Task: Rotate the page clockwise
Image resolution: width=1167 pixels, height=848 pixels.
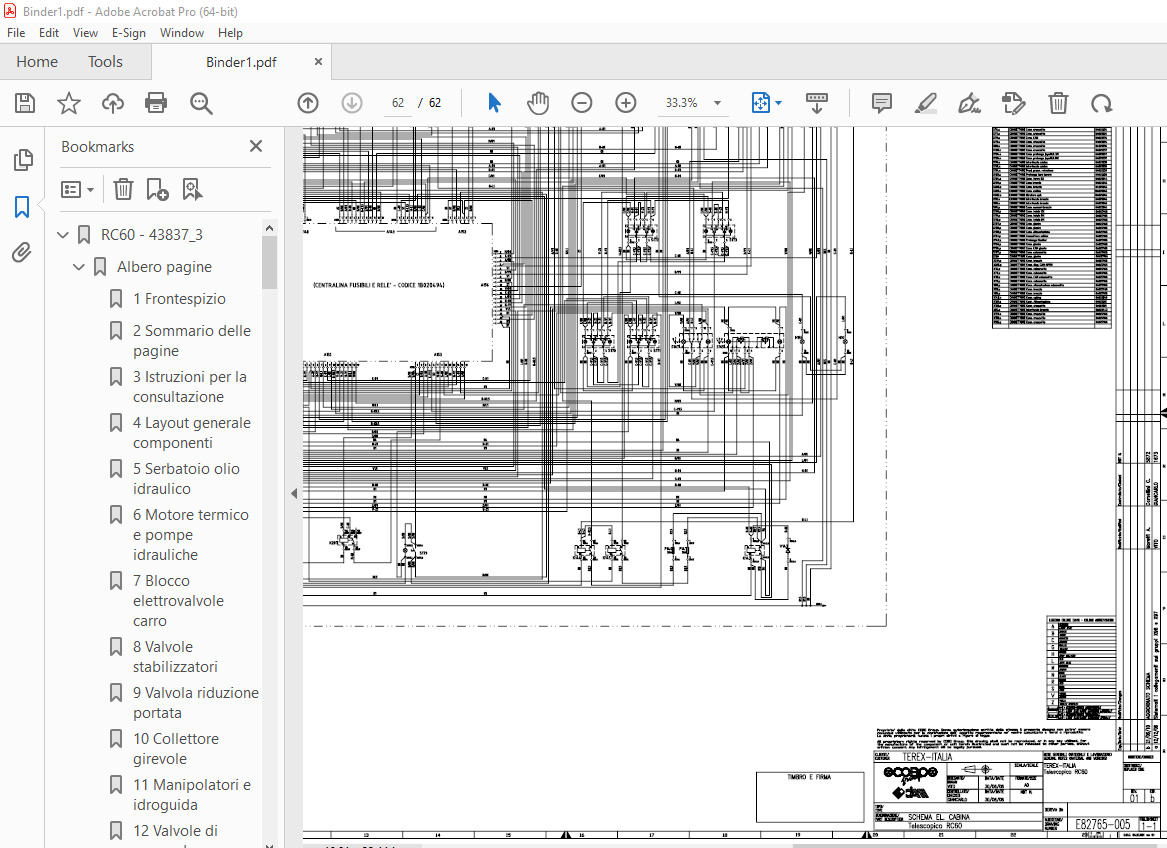Action: 1102,103
